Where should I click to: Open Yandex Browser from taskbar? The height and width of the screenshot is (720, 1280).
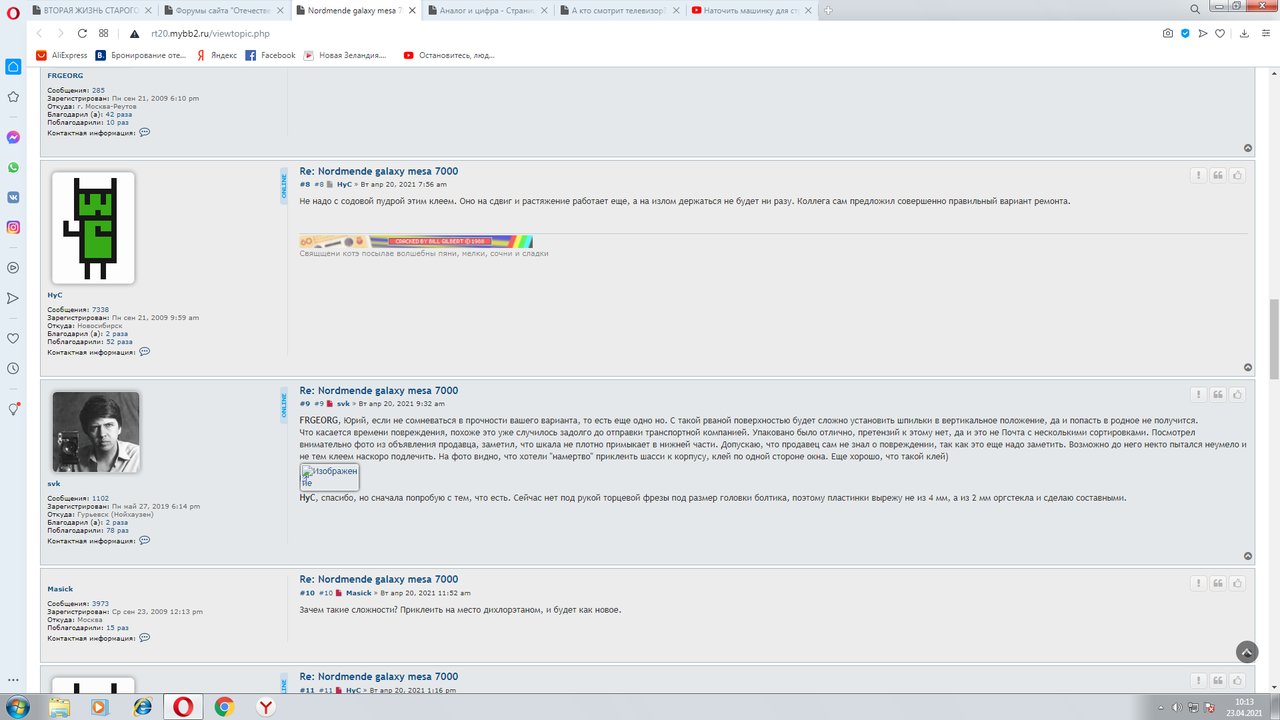[267, 706]
